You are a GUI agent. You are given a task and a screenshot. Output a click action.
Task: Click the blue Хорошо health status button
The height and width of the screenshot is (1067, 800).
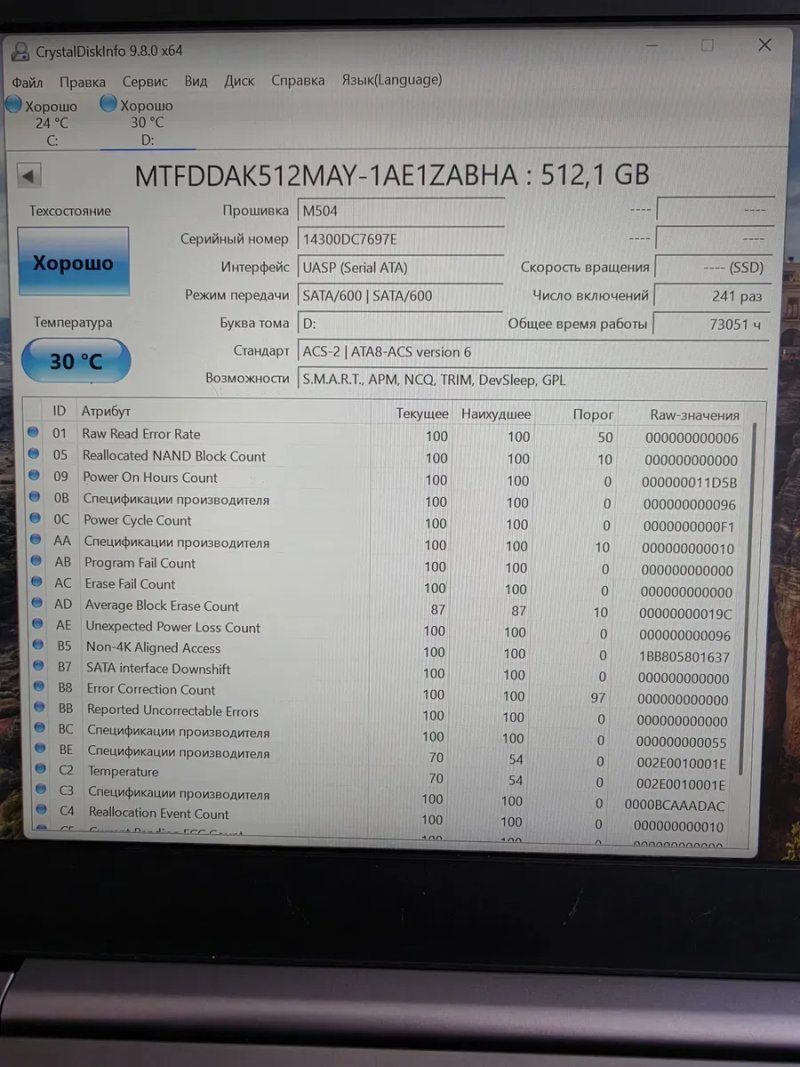click(x=73, y=261)
